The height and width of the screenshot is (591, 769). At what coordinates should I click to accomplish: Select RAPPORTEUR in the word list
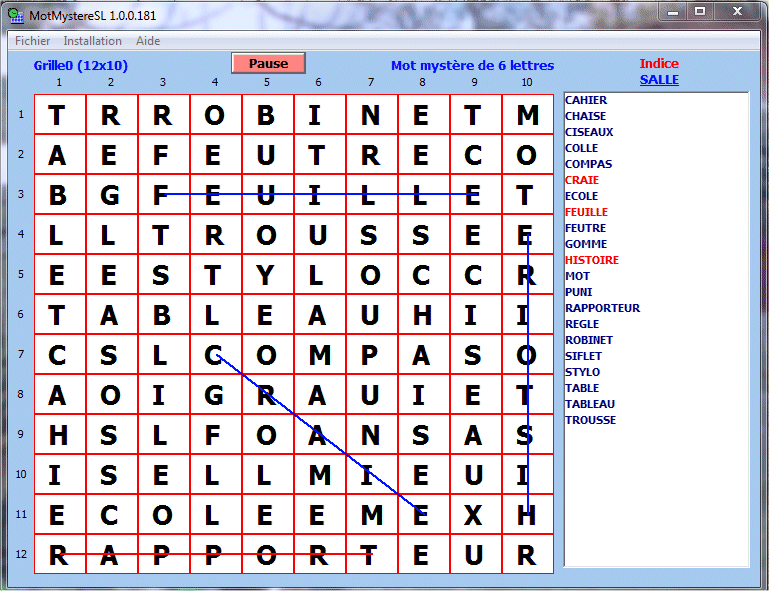pyautogui.click(x=603, y=308)
